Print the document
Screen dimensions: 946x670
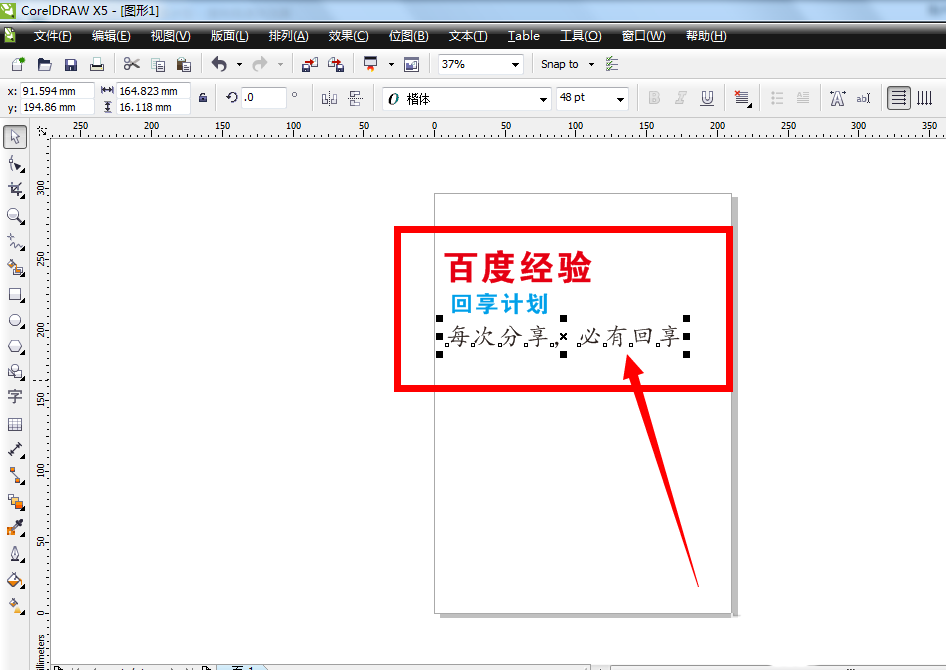pos(97,64)
